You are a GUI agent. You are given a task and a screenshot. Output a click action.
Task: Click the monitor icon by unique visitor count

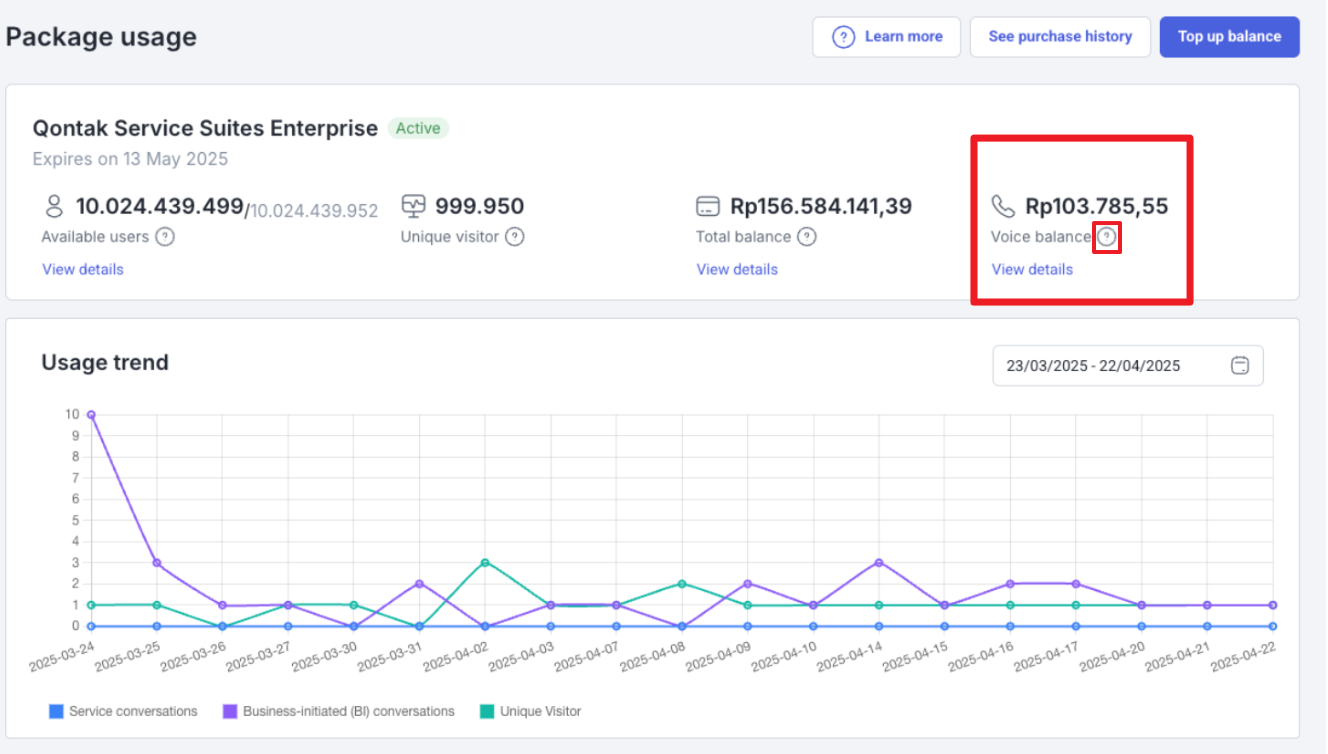413,207
